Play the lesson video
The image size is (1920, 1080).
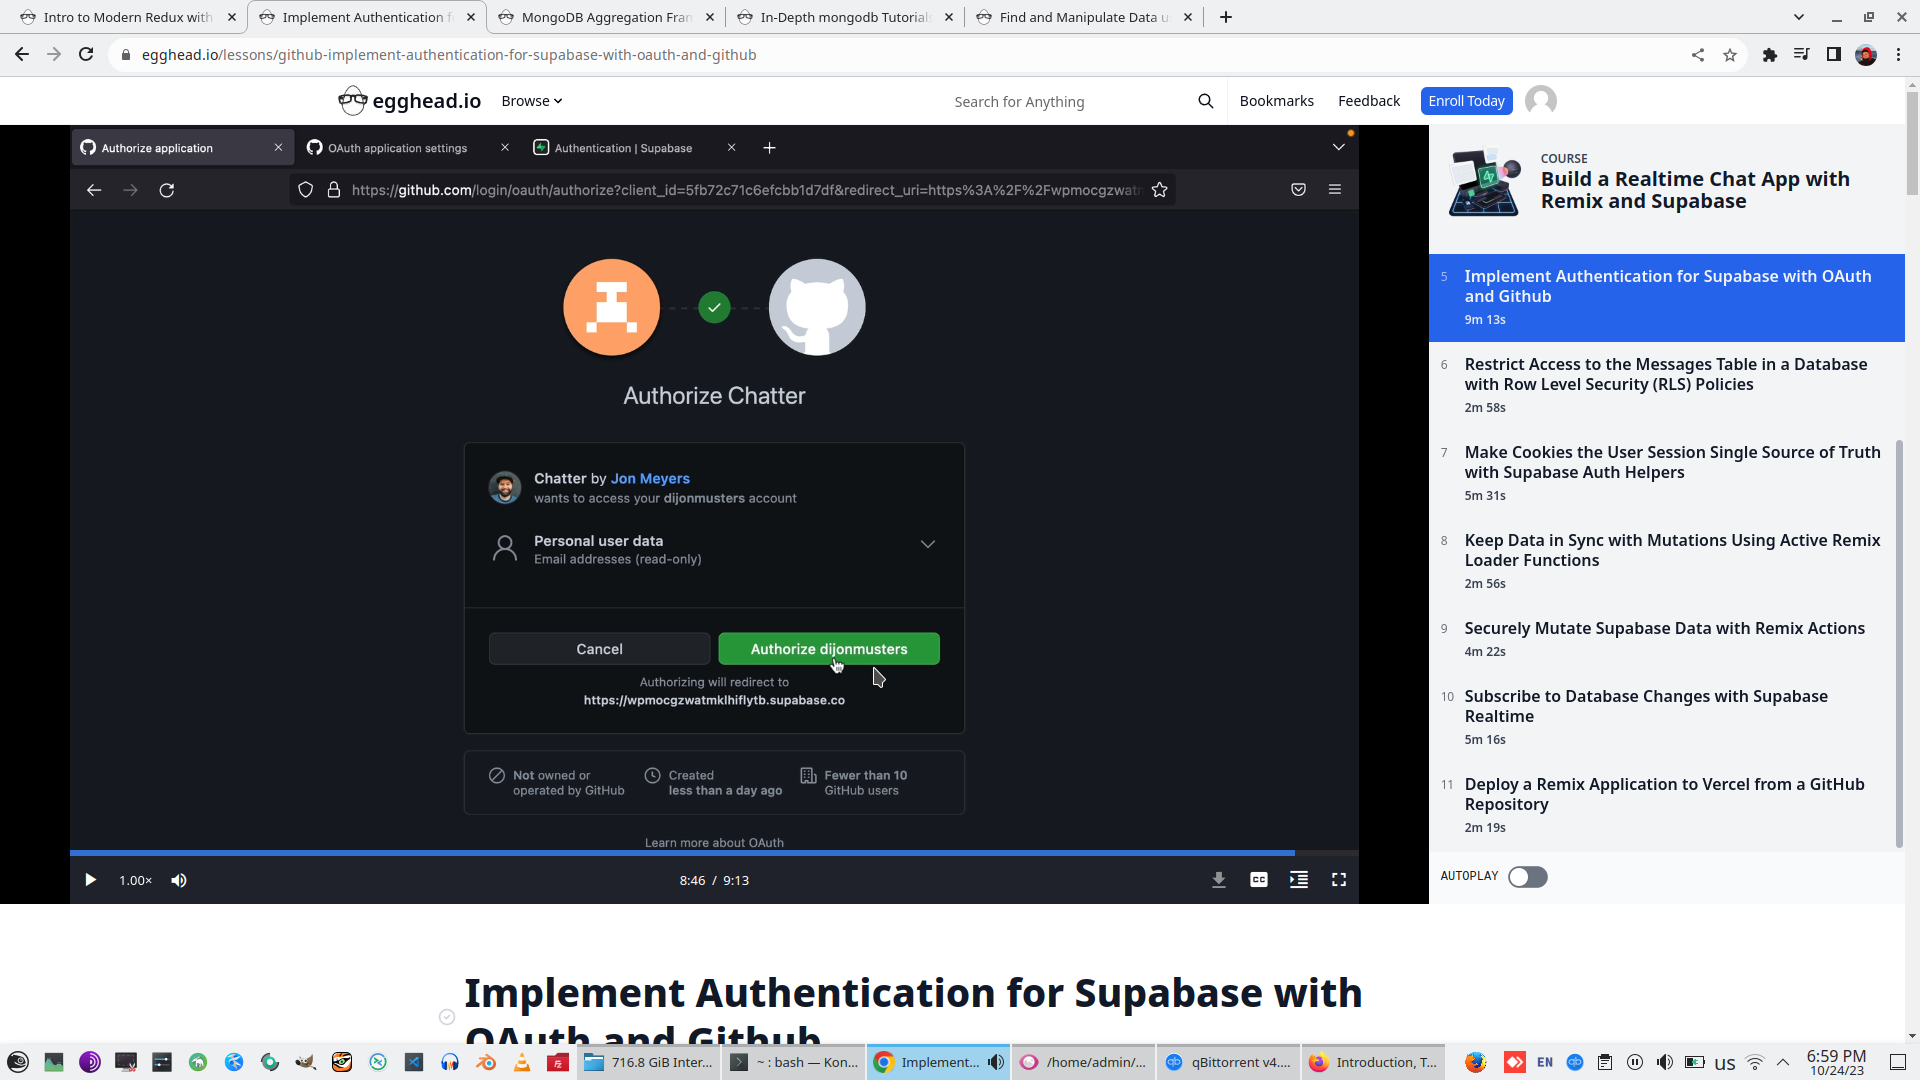point(90,880)
